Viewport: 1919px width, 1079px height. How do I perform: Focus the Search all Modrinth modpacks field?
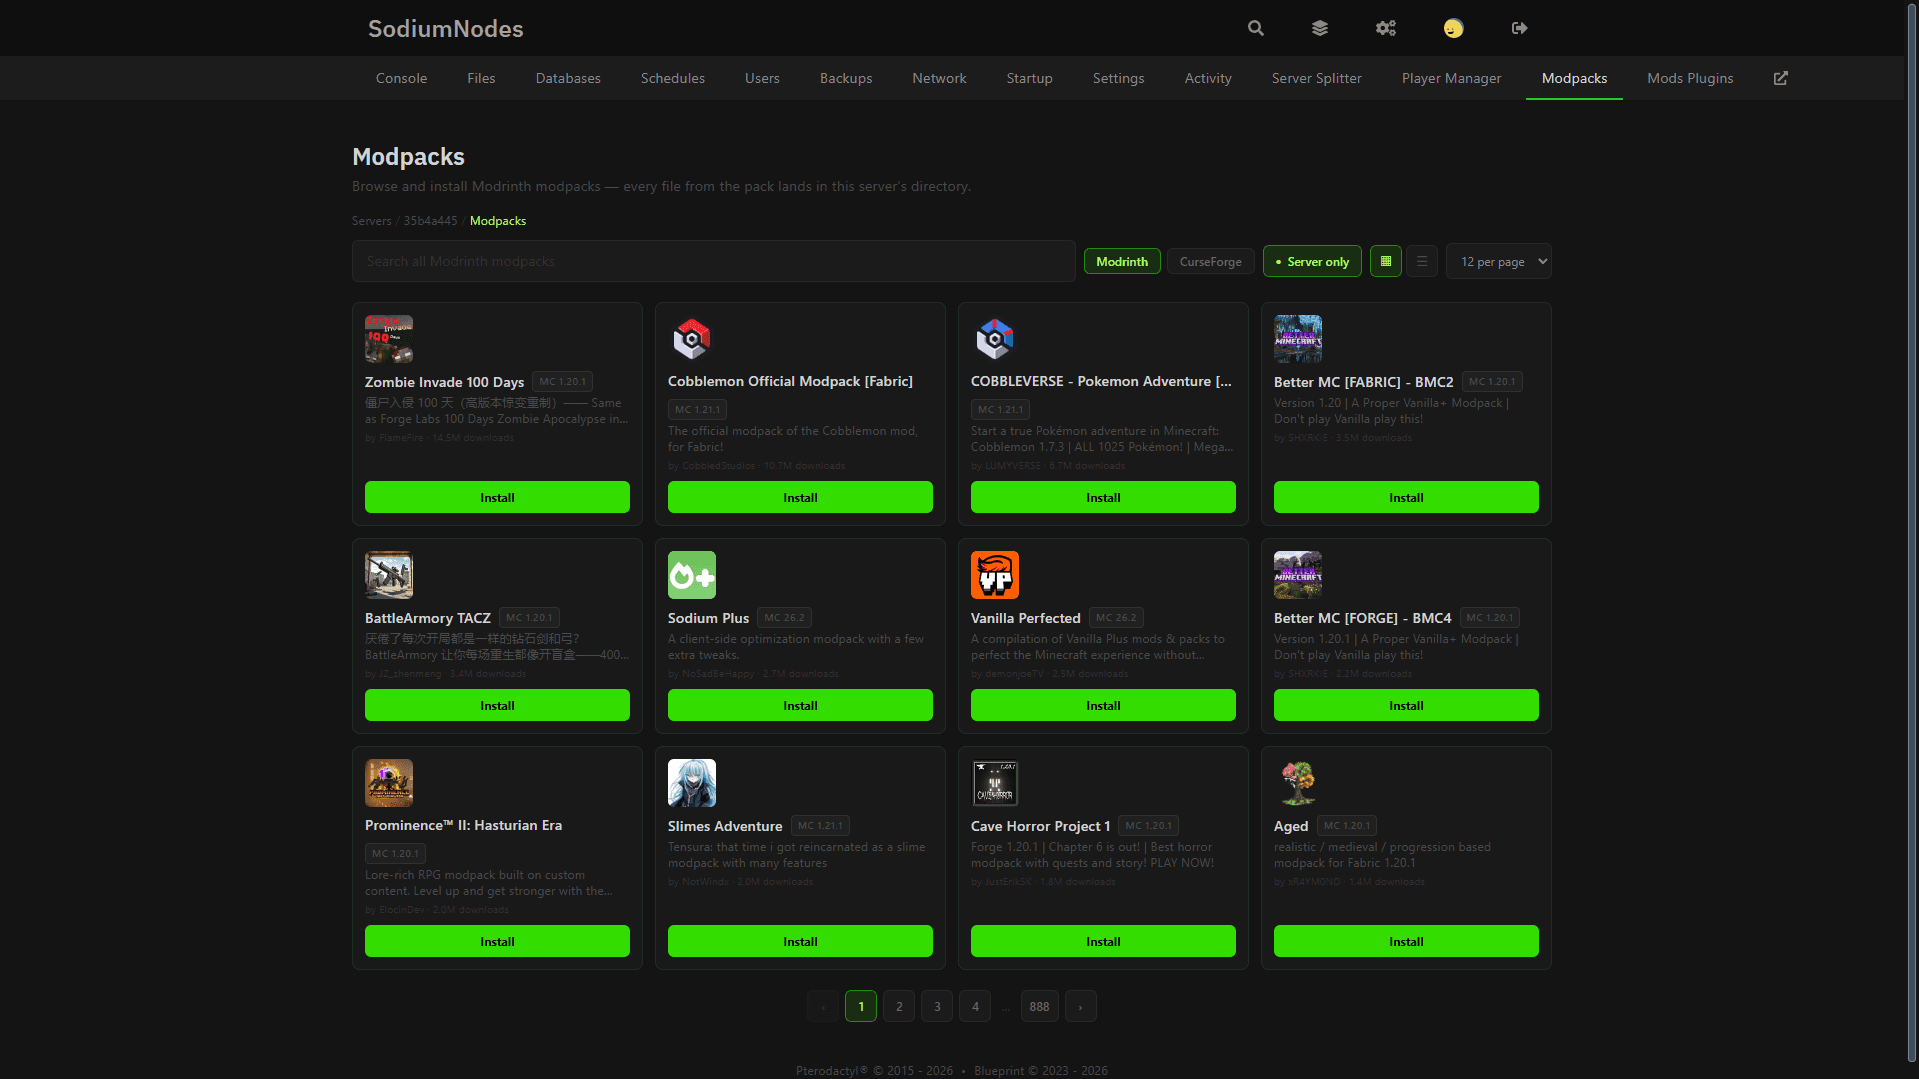click(x=714, y=261)
